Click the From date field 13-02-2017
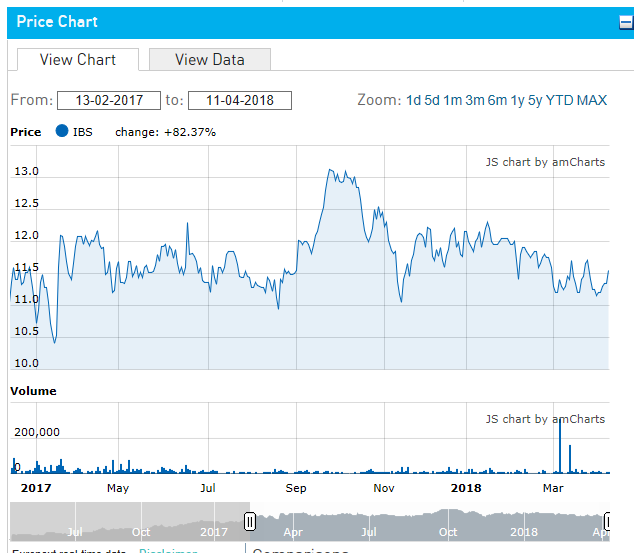This screenshot has height=553, width=634. [109, 100]
